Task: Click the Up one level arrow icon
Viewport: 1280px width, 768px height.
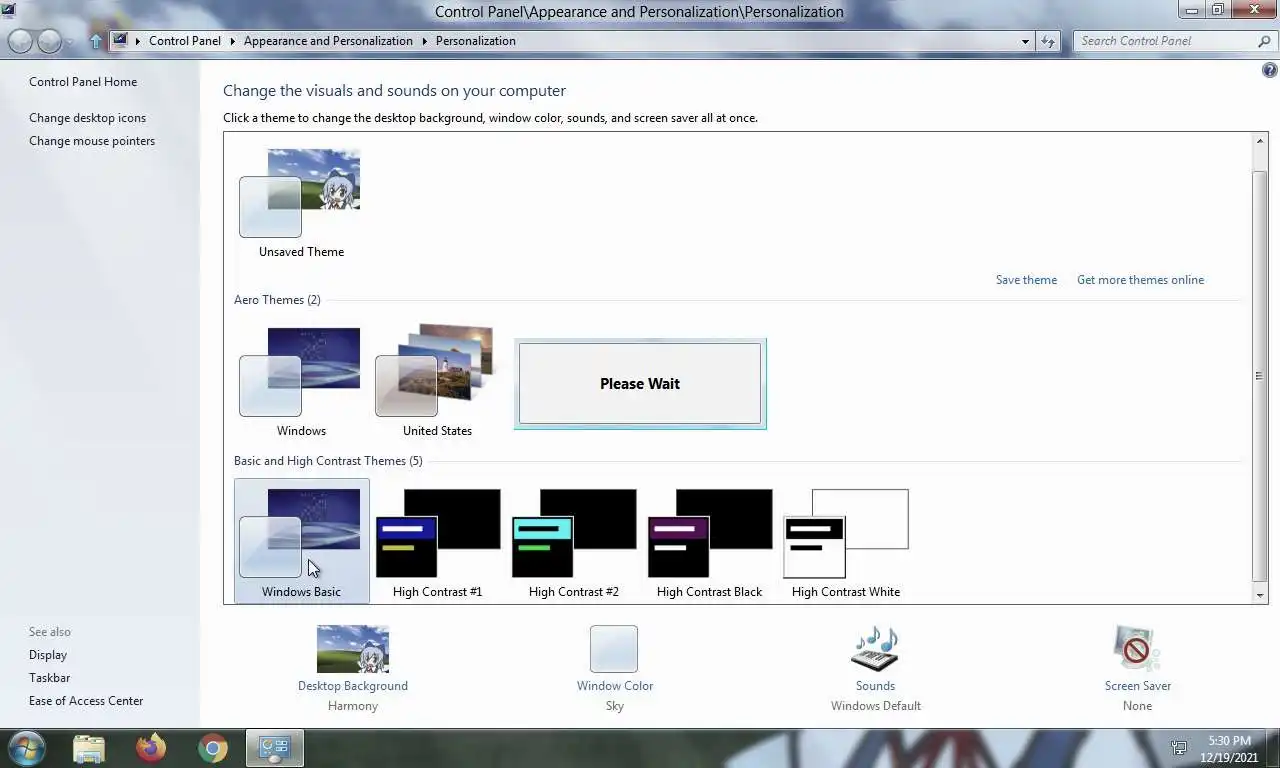Action: (x=96, y=41)
